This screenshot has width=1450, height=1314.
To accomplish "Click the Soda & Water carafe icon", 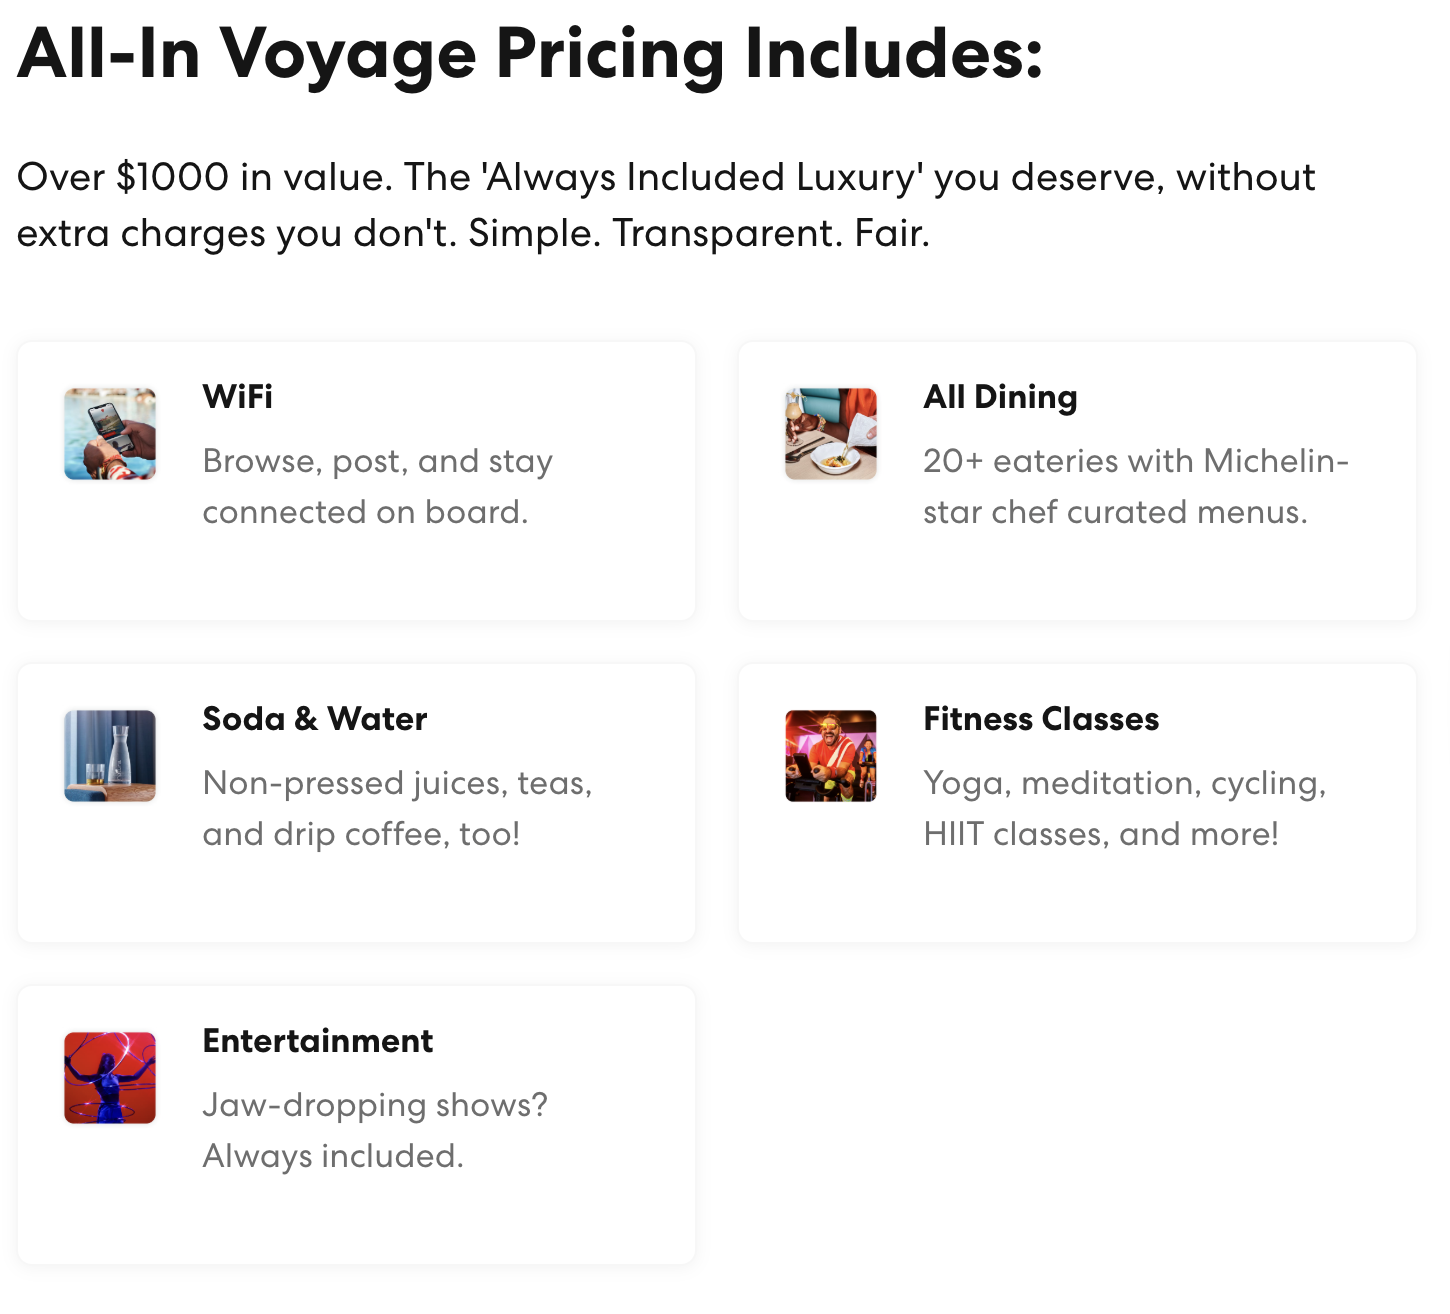I will [x=110, y=756].
